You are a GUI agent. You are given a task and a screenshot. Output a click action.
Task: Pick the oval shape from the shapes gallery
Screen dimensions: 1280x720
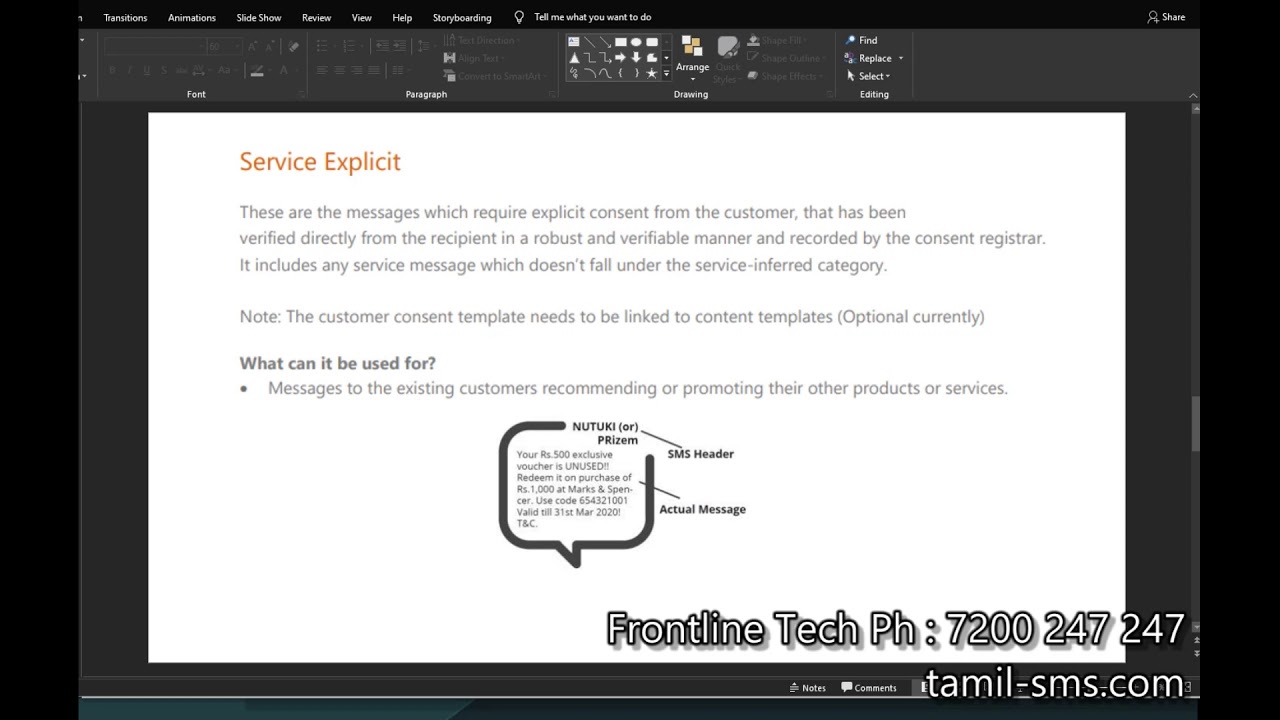636,42
